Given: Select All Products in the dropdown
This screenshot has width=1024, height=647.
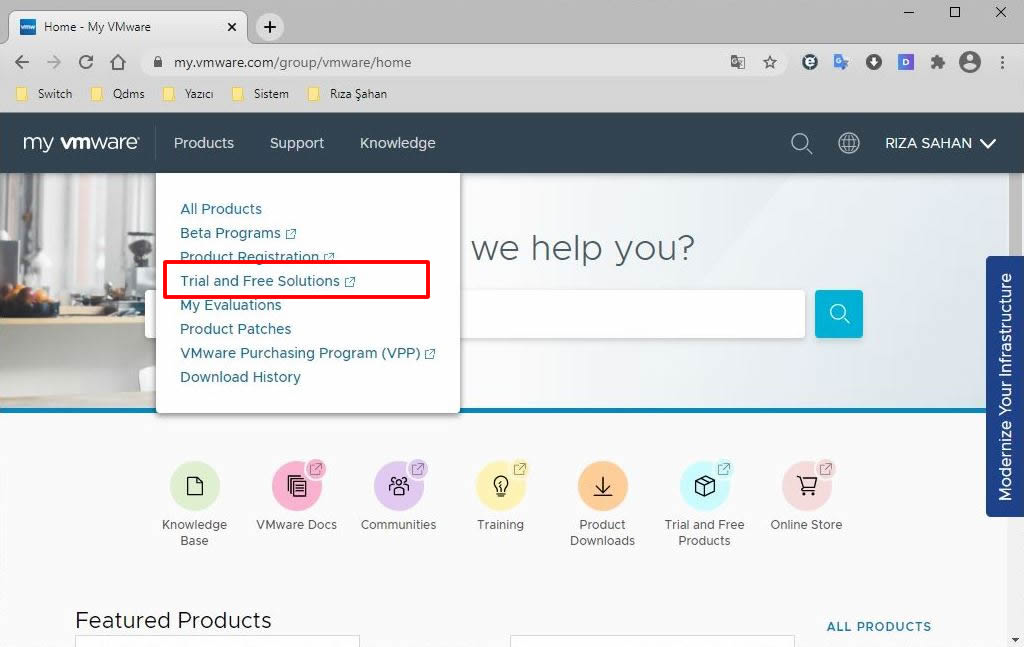Looking at the screenshot, I should (221, 209).
